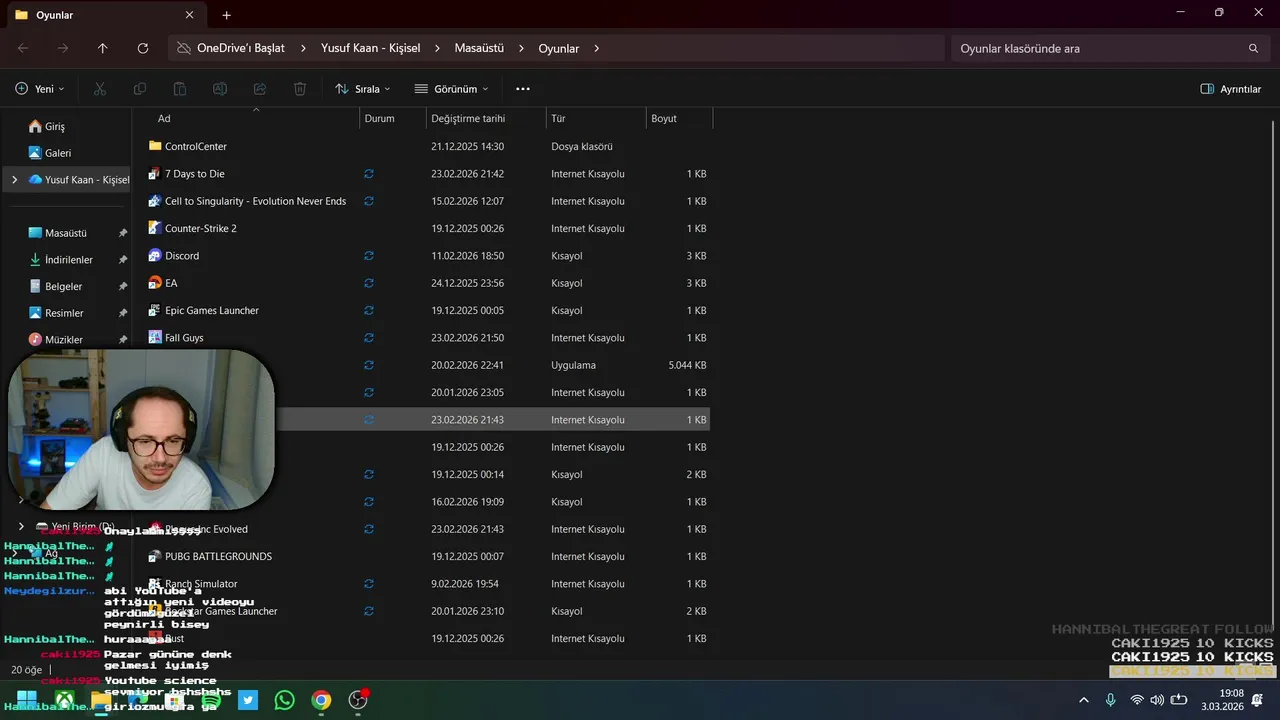
Task: Expand Yusuf Kaan - Kişisel tree node in sidebar
Action: tap(14, 180)
